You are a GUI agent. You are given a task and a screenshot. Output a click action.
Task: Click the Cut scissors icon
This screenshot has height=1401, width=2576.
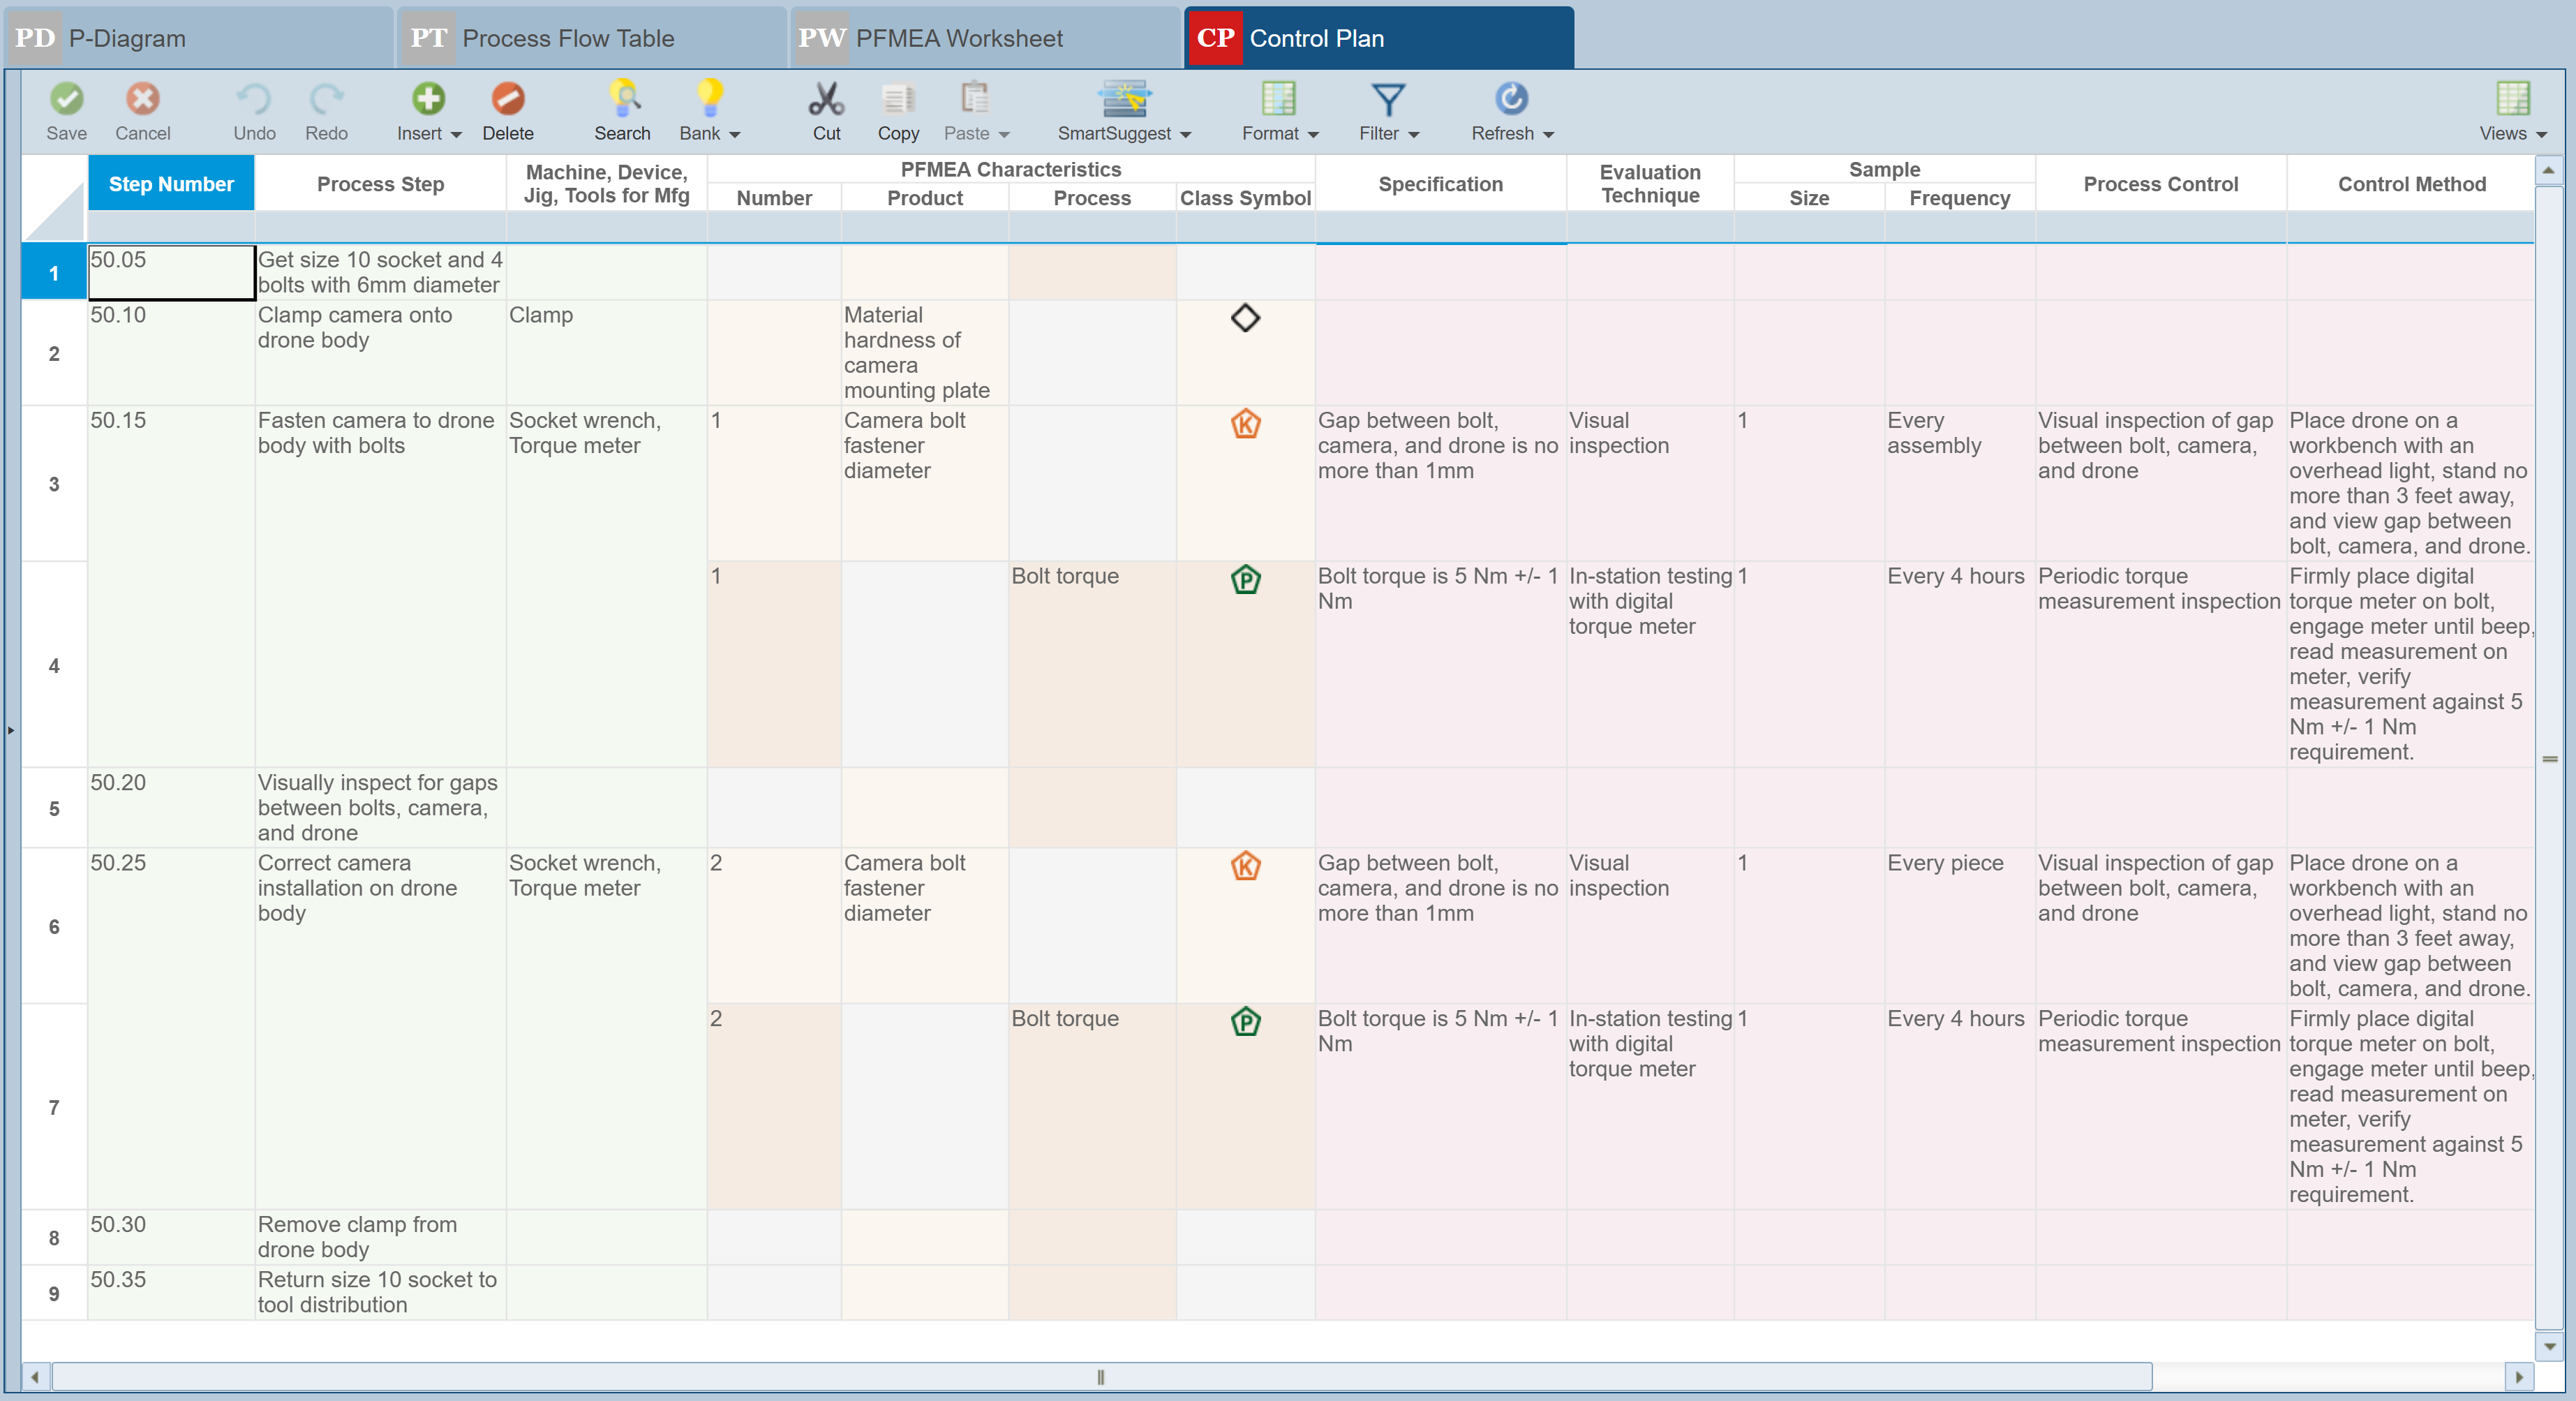tap(826, 99)
